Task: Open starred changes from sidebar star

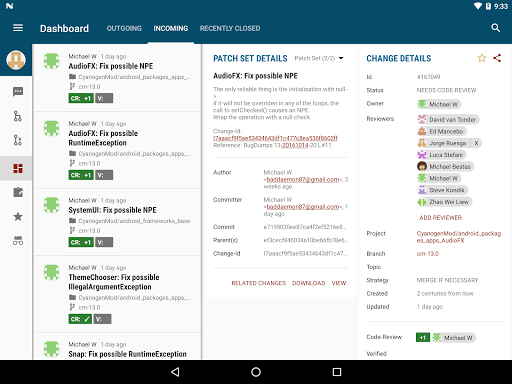Action: click(18, 217)
